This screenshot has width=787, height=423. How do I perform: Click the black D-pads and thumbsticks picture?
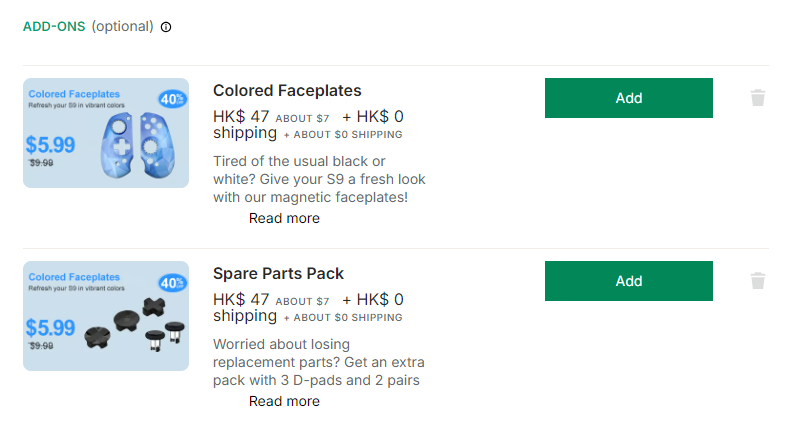point(135,325)
